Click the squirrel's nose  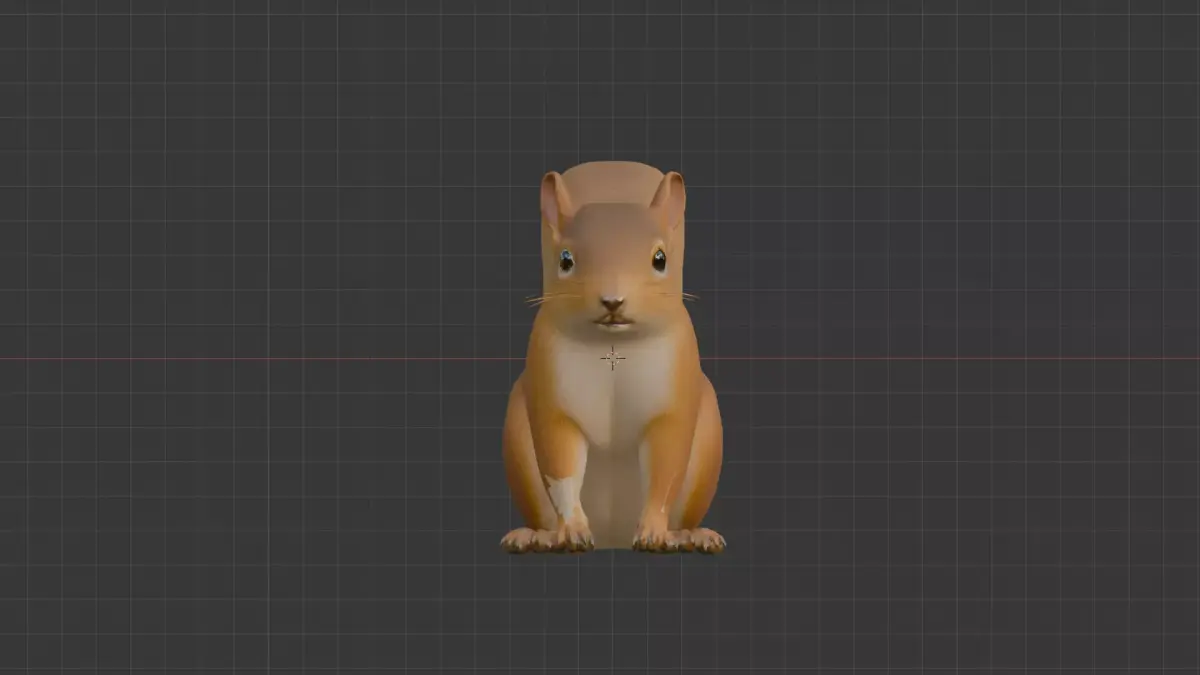[x=612, y=303]
